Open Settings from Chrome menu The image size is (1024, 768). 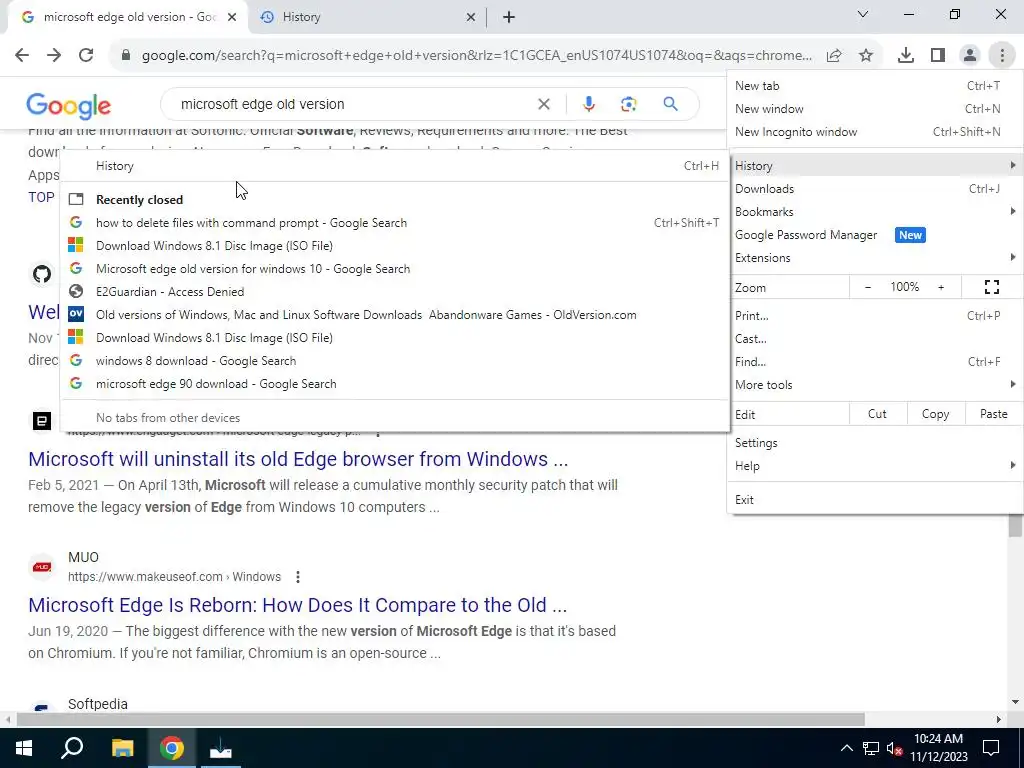pos(875,443)
